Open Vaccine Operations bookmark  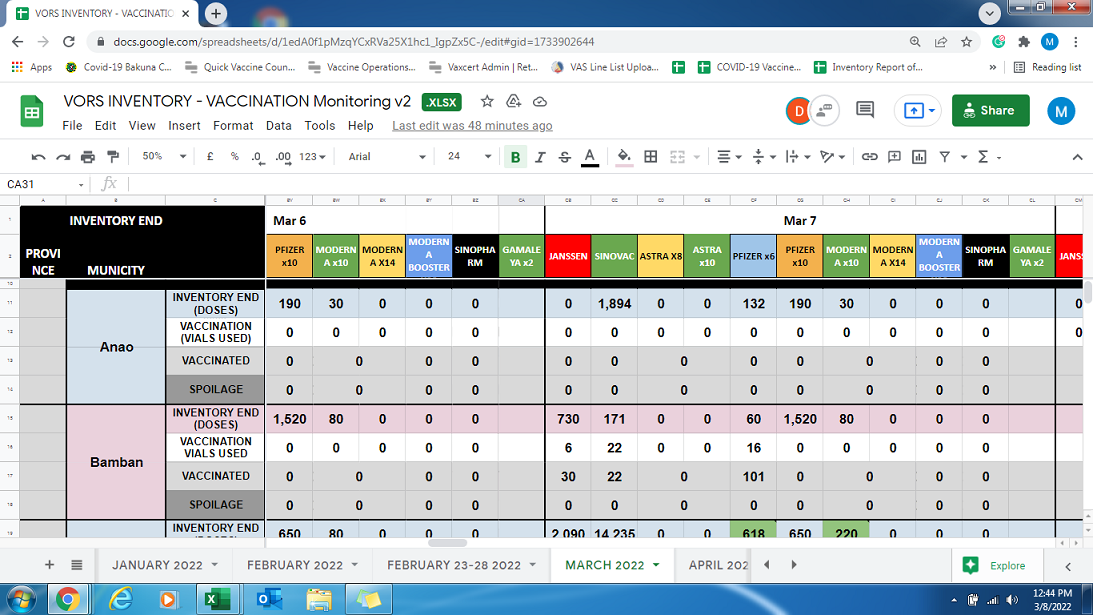tap(362, 67)
